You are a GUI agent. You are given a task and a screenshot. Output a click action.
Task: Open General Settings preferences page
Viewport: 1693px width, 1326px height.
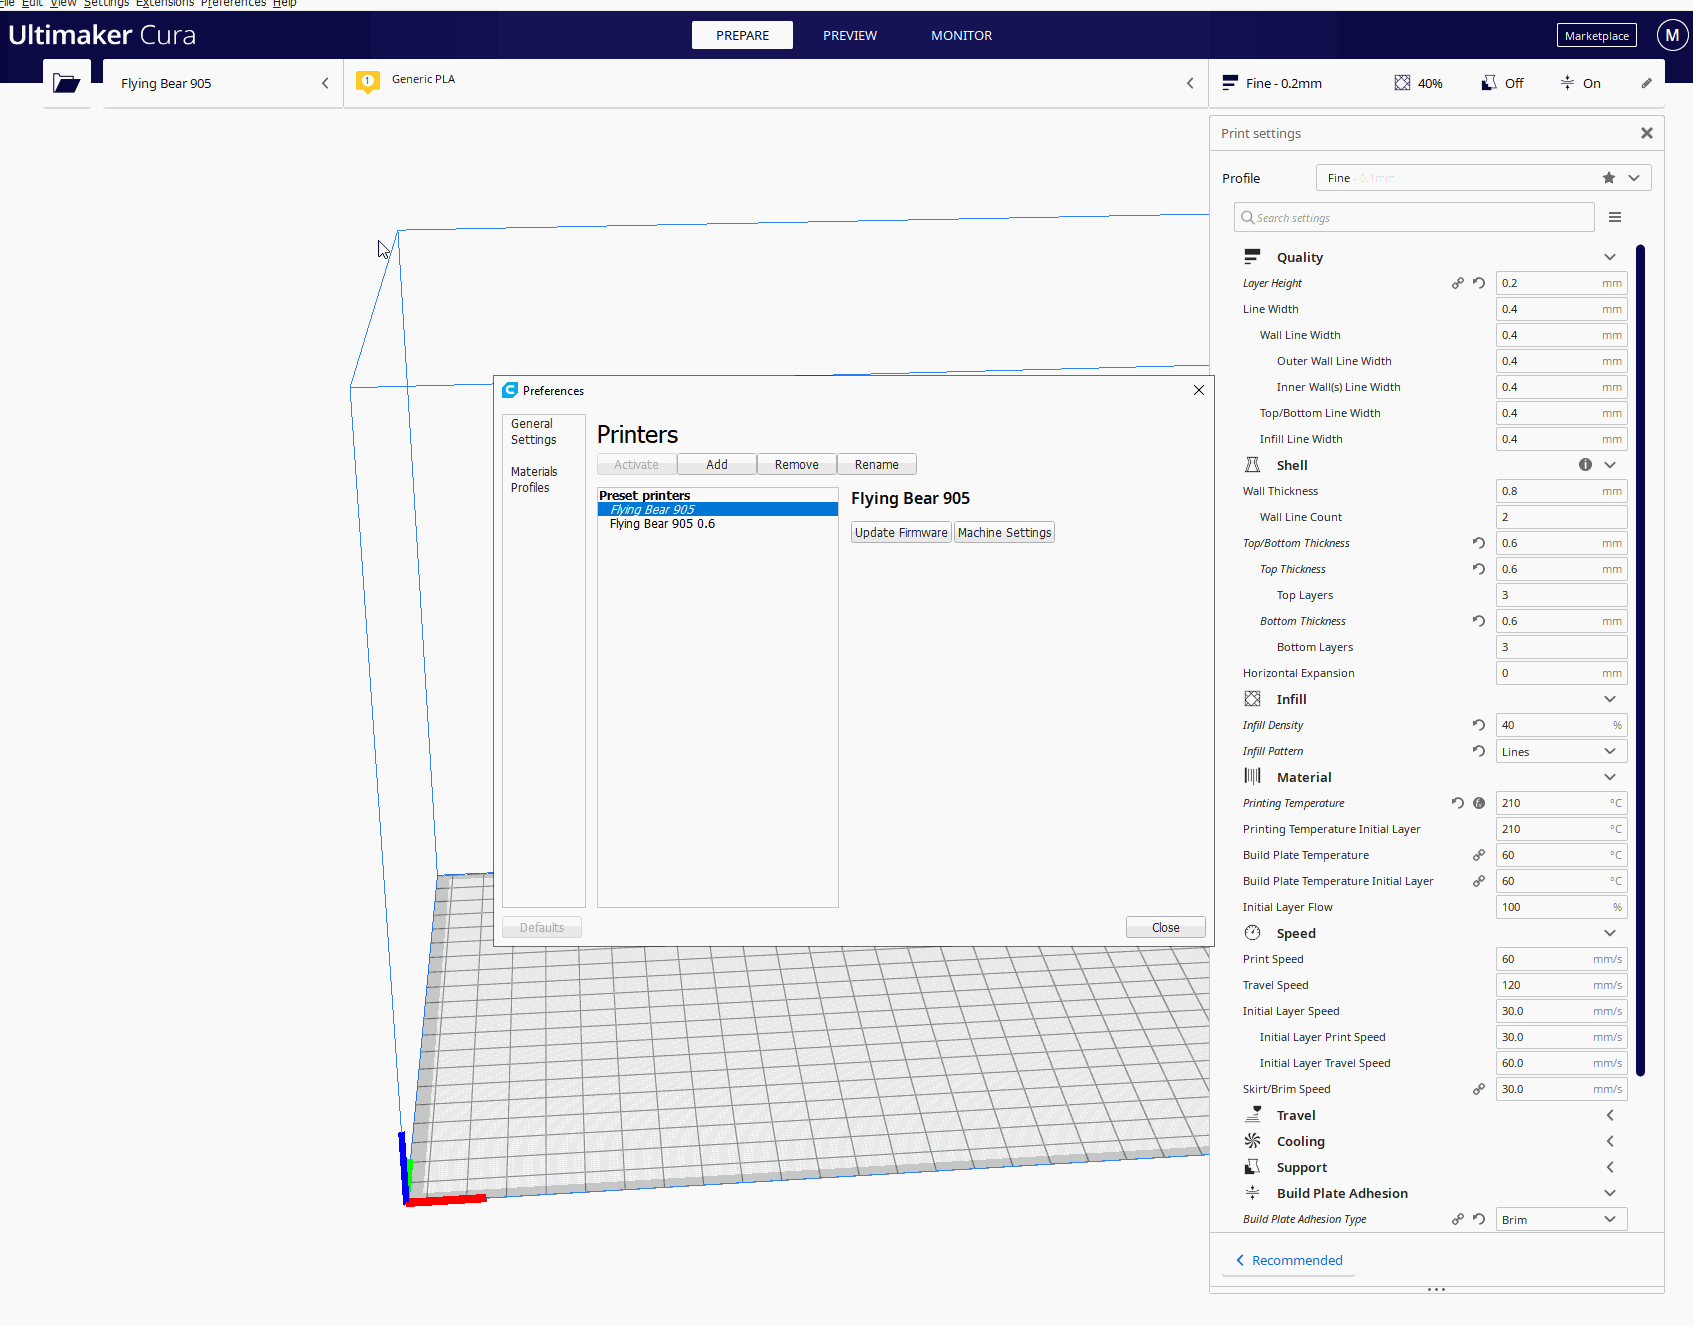pyautogui.click(x=533, y=432)
